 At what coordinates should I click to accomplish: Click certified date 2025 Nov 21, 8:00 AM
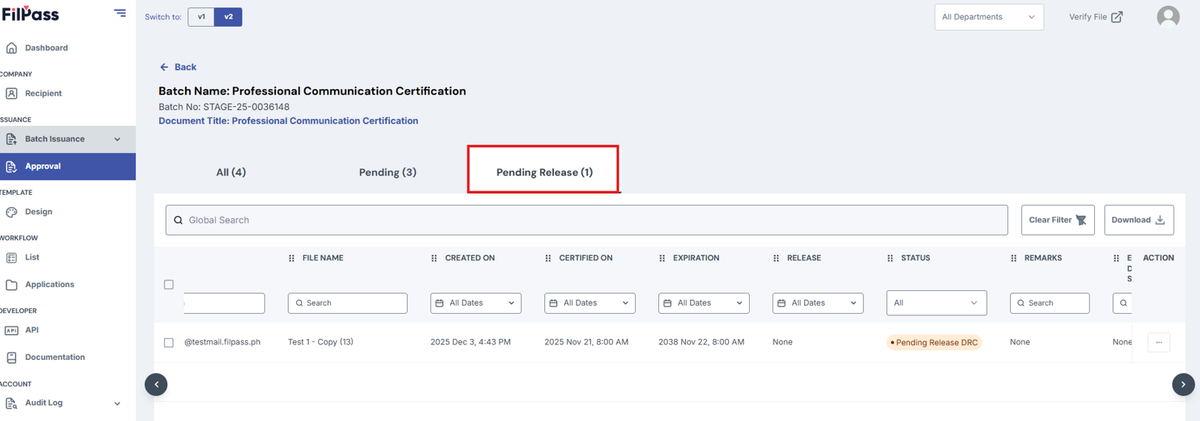click(x=586, y=342)
